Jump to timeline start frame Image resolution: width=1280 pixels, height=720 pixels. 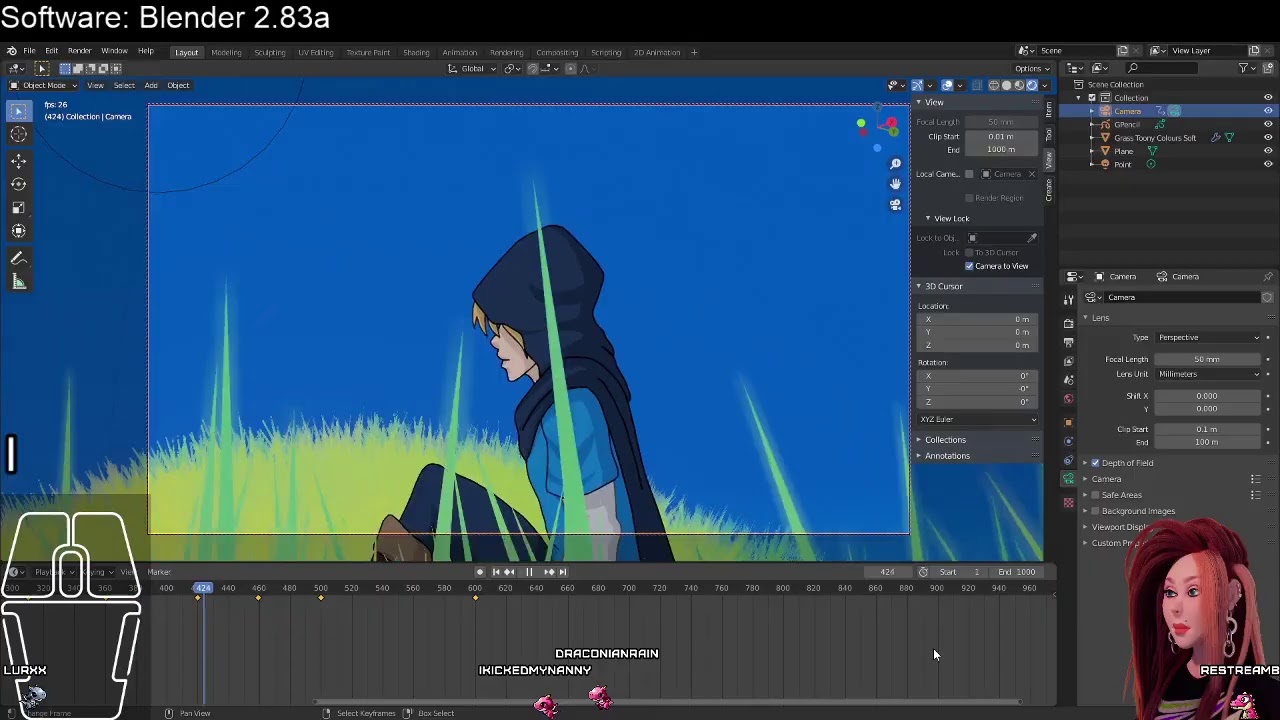[495, 572]
